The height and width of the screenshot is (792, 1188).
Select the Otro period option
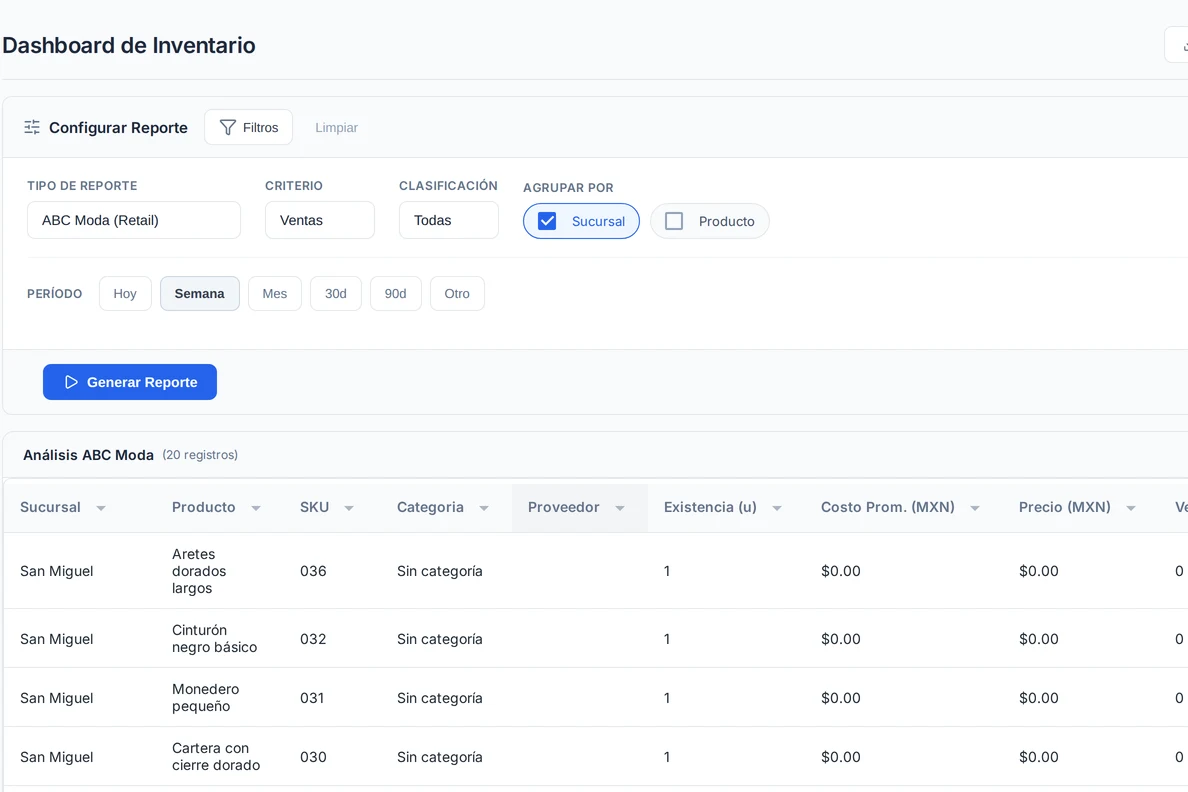coord(457,293)
